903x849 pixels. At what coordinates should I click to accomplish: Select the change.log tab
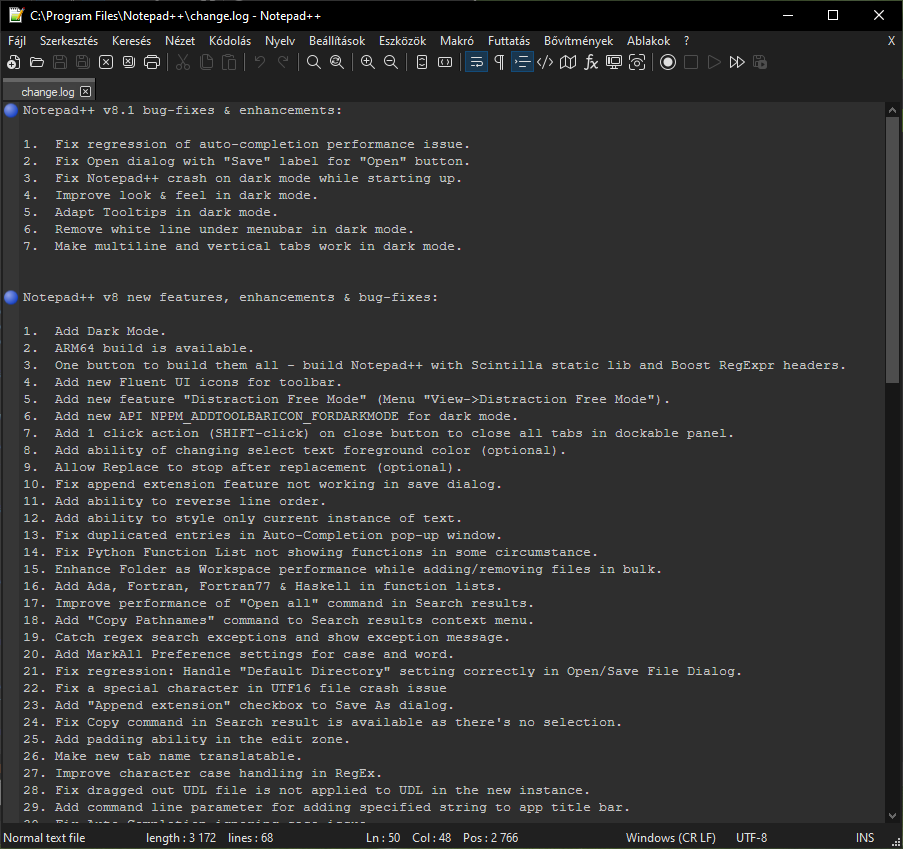(48, 92)
